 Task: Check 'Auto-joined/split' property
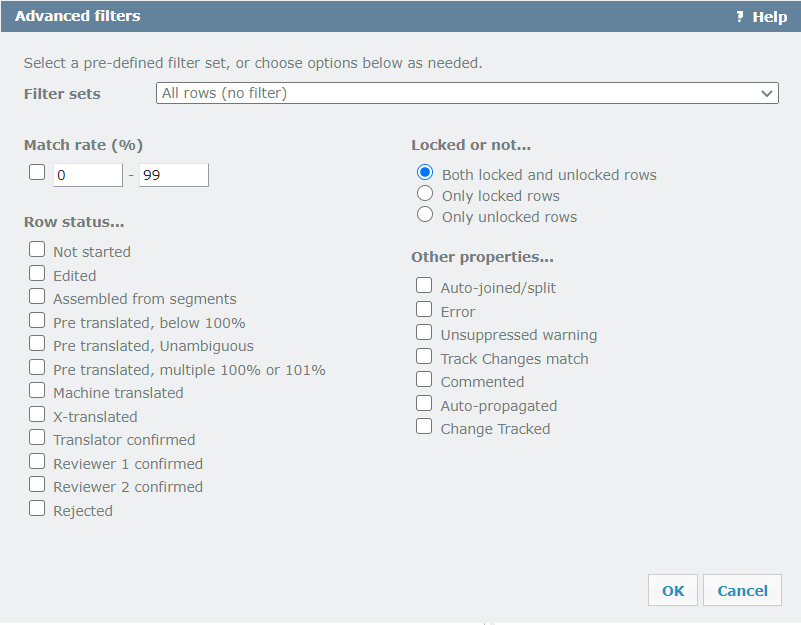[x=424, y=284]
